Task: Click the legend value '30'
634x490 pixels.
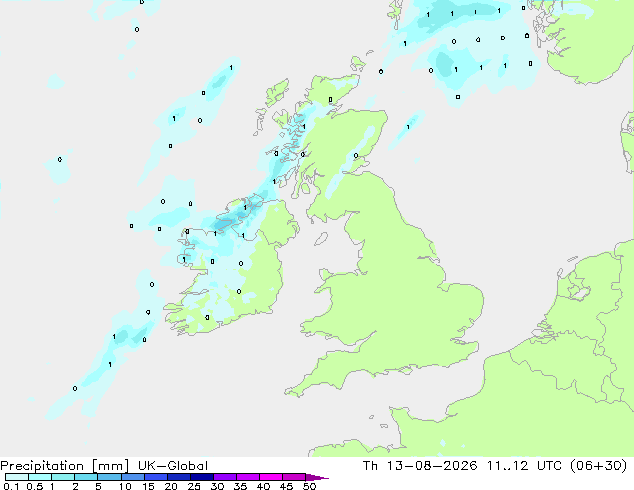Action: [217, 486]
